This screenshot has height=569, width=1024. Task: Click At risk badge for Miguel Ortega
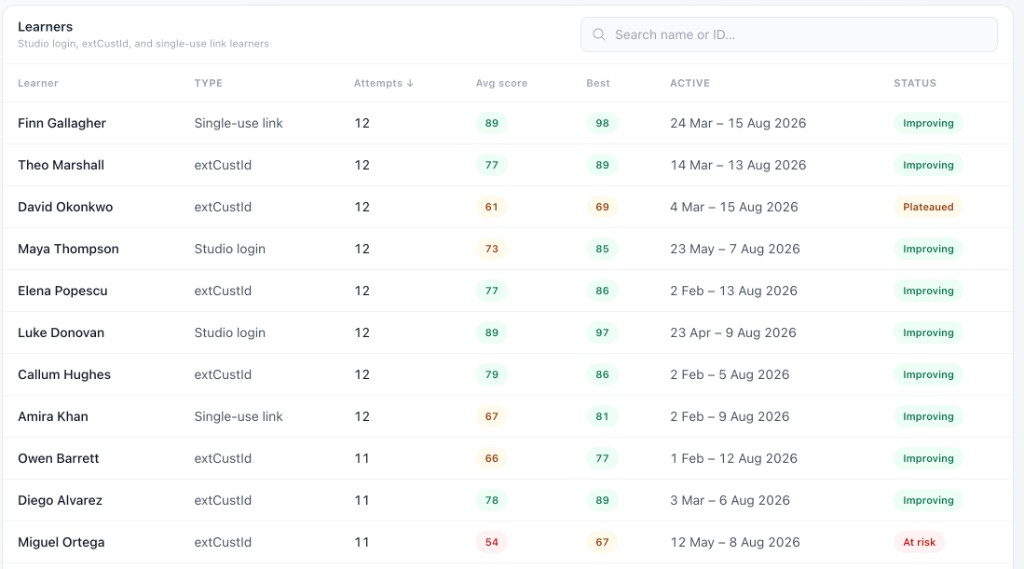[x=919, y=542]
